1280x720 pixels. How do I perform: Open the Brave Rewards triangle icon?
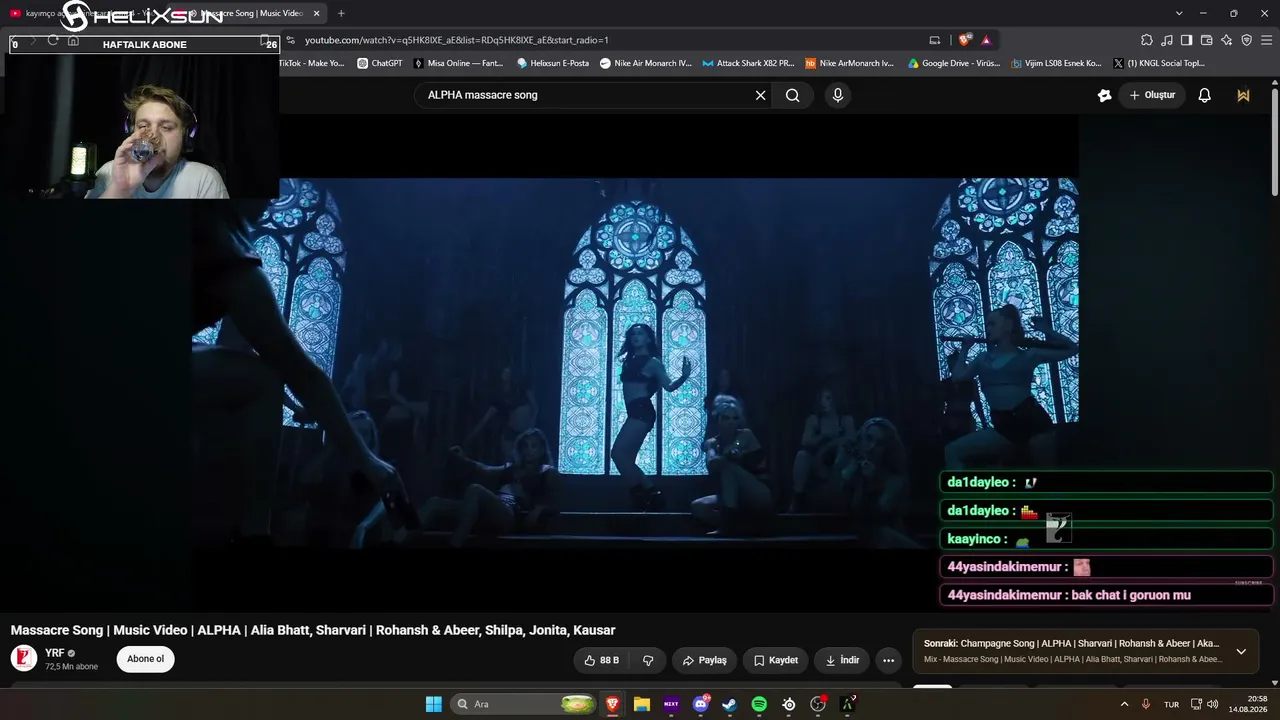tap(986, 40)
